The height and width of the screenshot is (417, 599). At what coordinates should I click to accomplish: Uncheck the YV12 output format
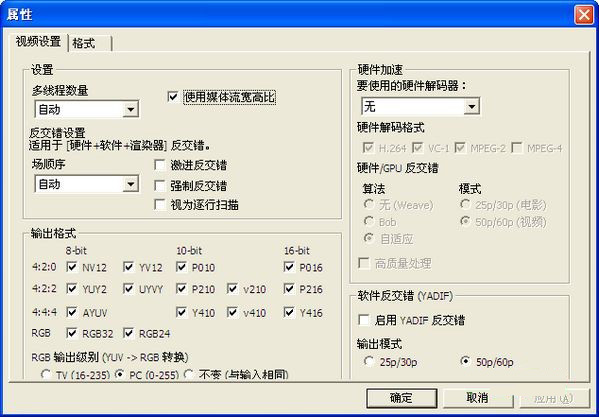pyautogui.click(x=128, y=267)
